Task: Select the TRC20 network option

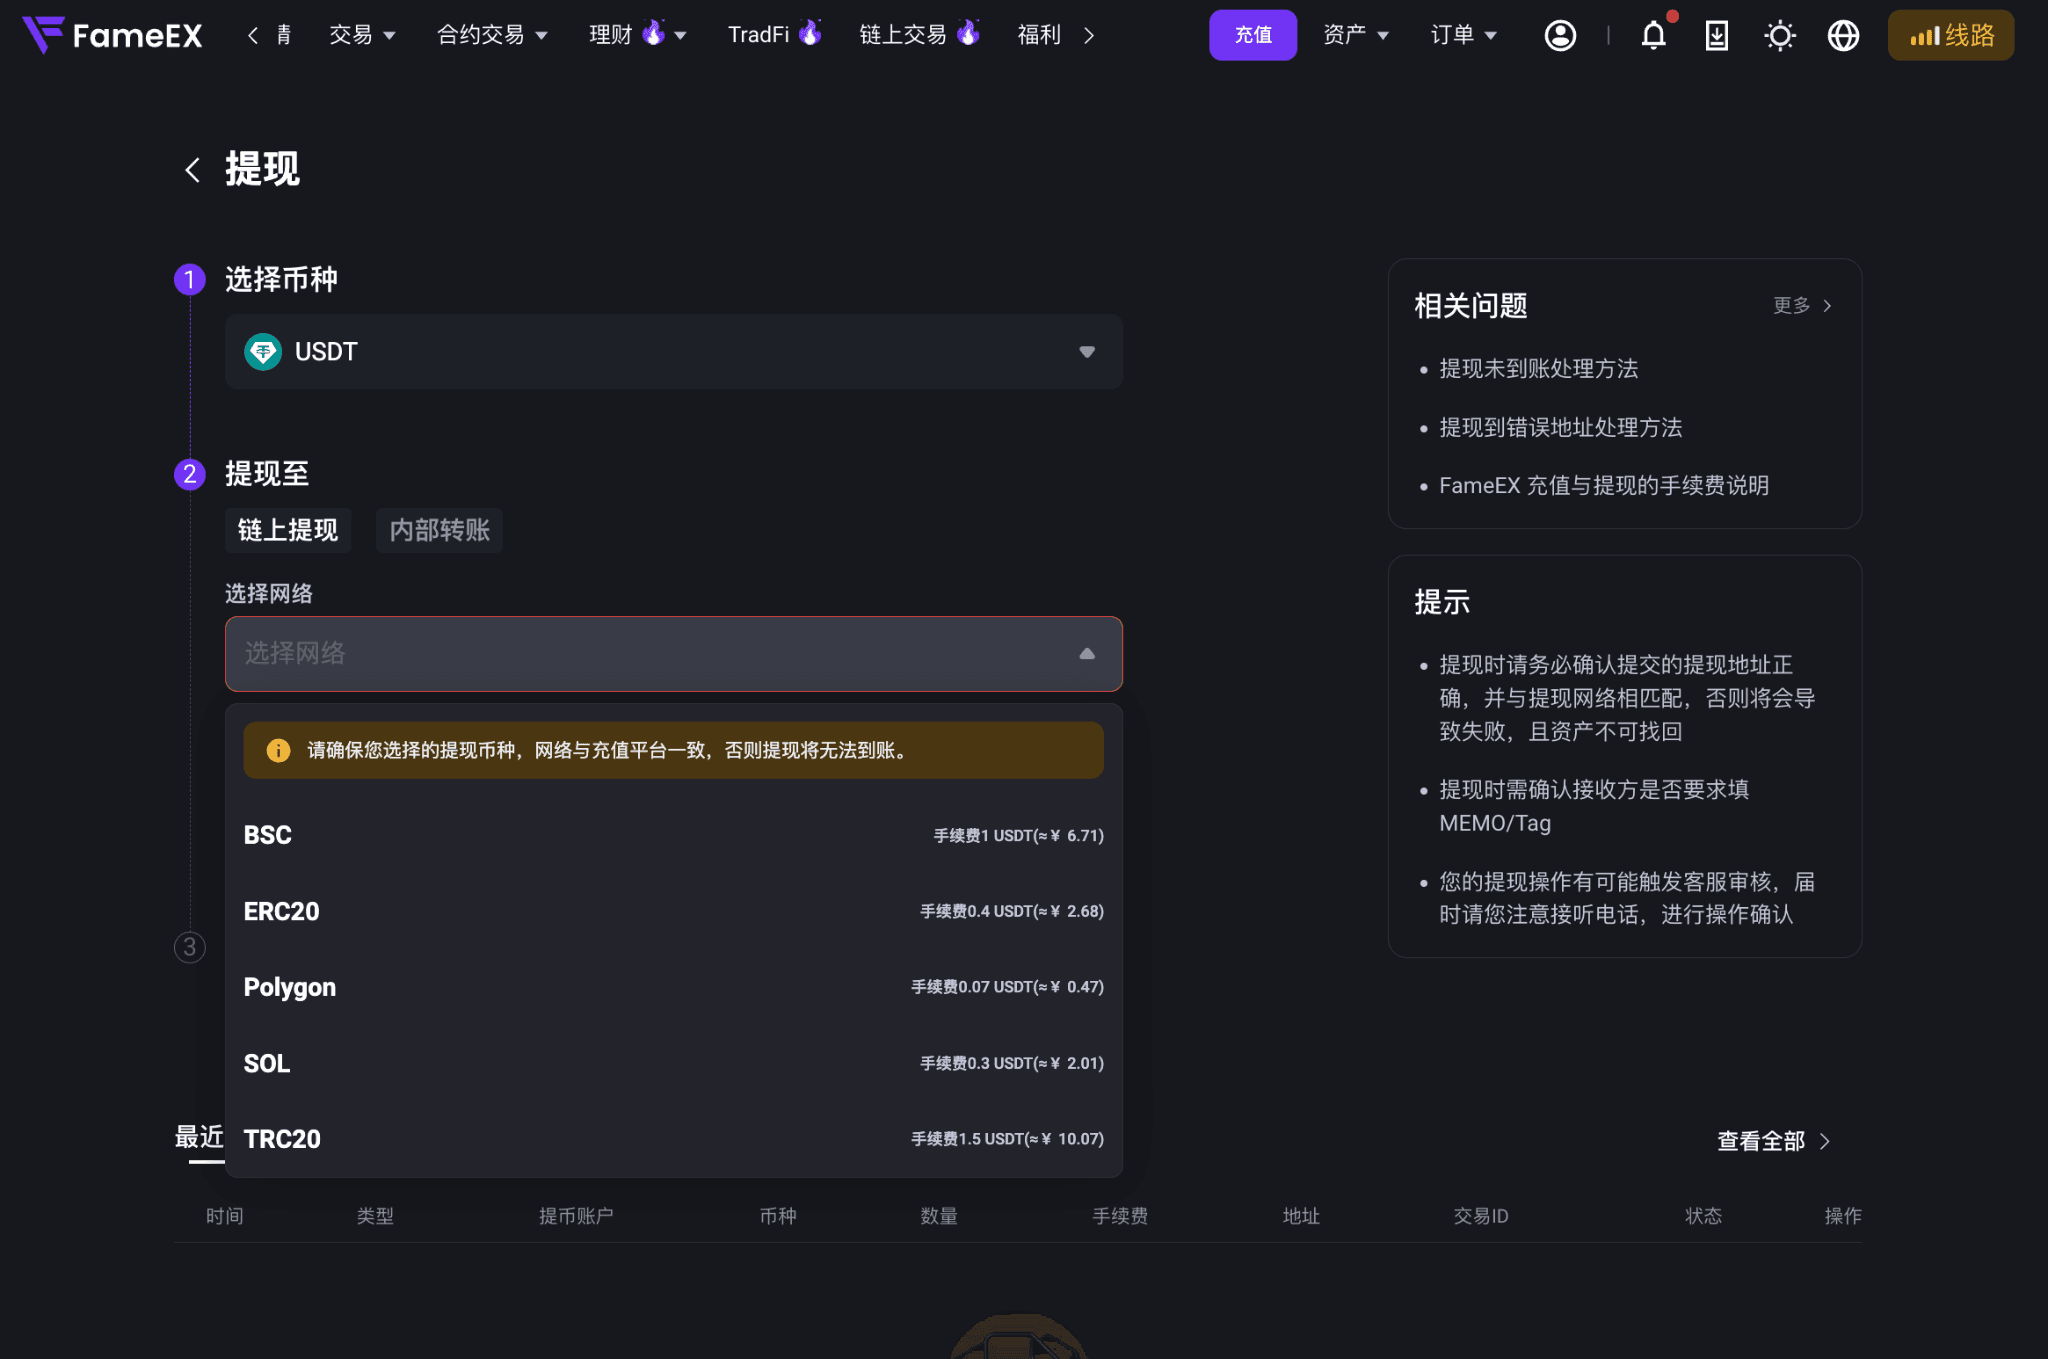Action: 674,1140
